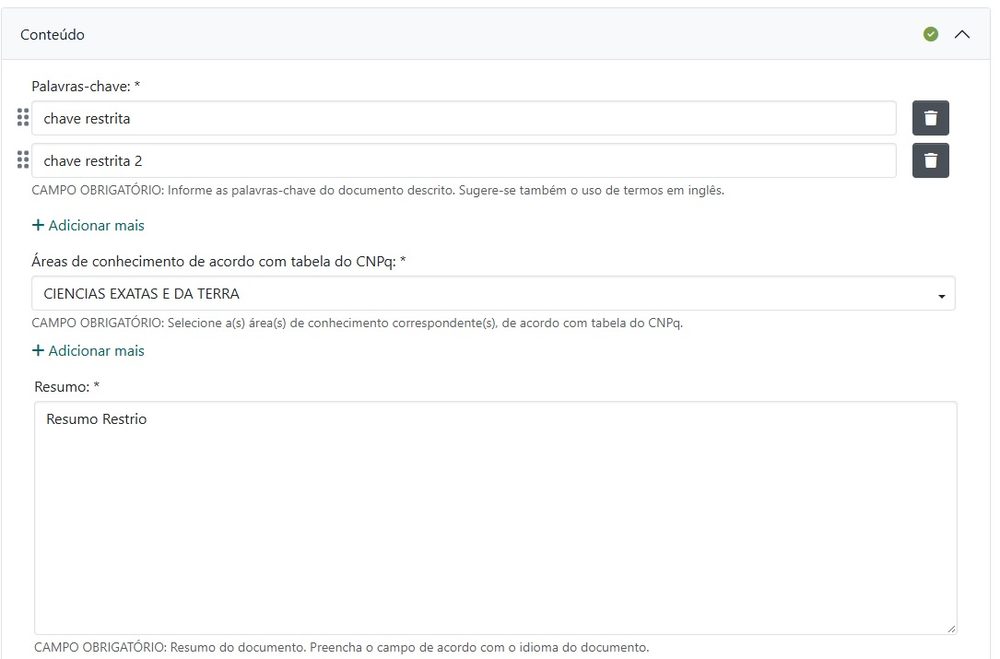Viewport: 1000px width, 659px height.
Task: Grab the drag handle beside 'chave restrita 2'
Action: pos(23,159)
